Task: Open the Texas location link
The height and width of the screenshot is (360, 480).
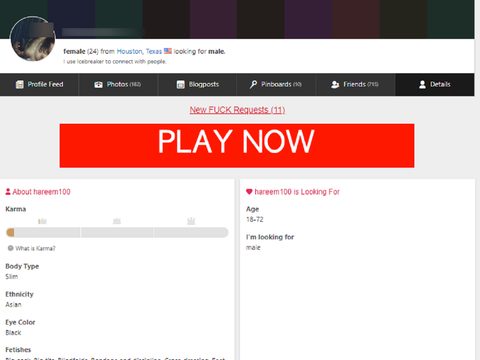Action: pos(154,51)
